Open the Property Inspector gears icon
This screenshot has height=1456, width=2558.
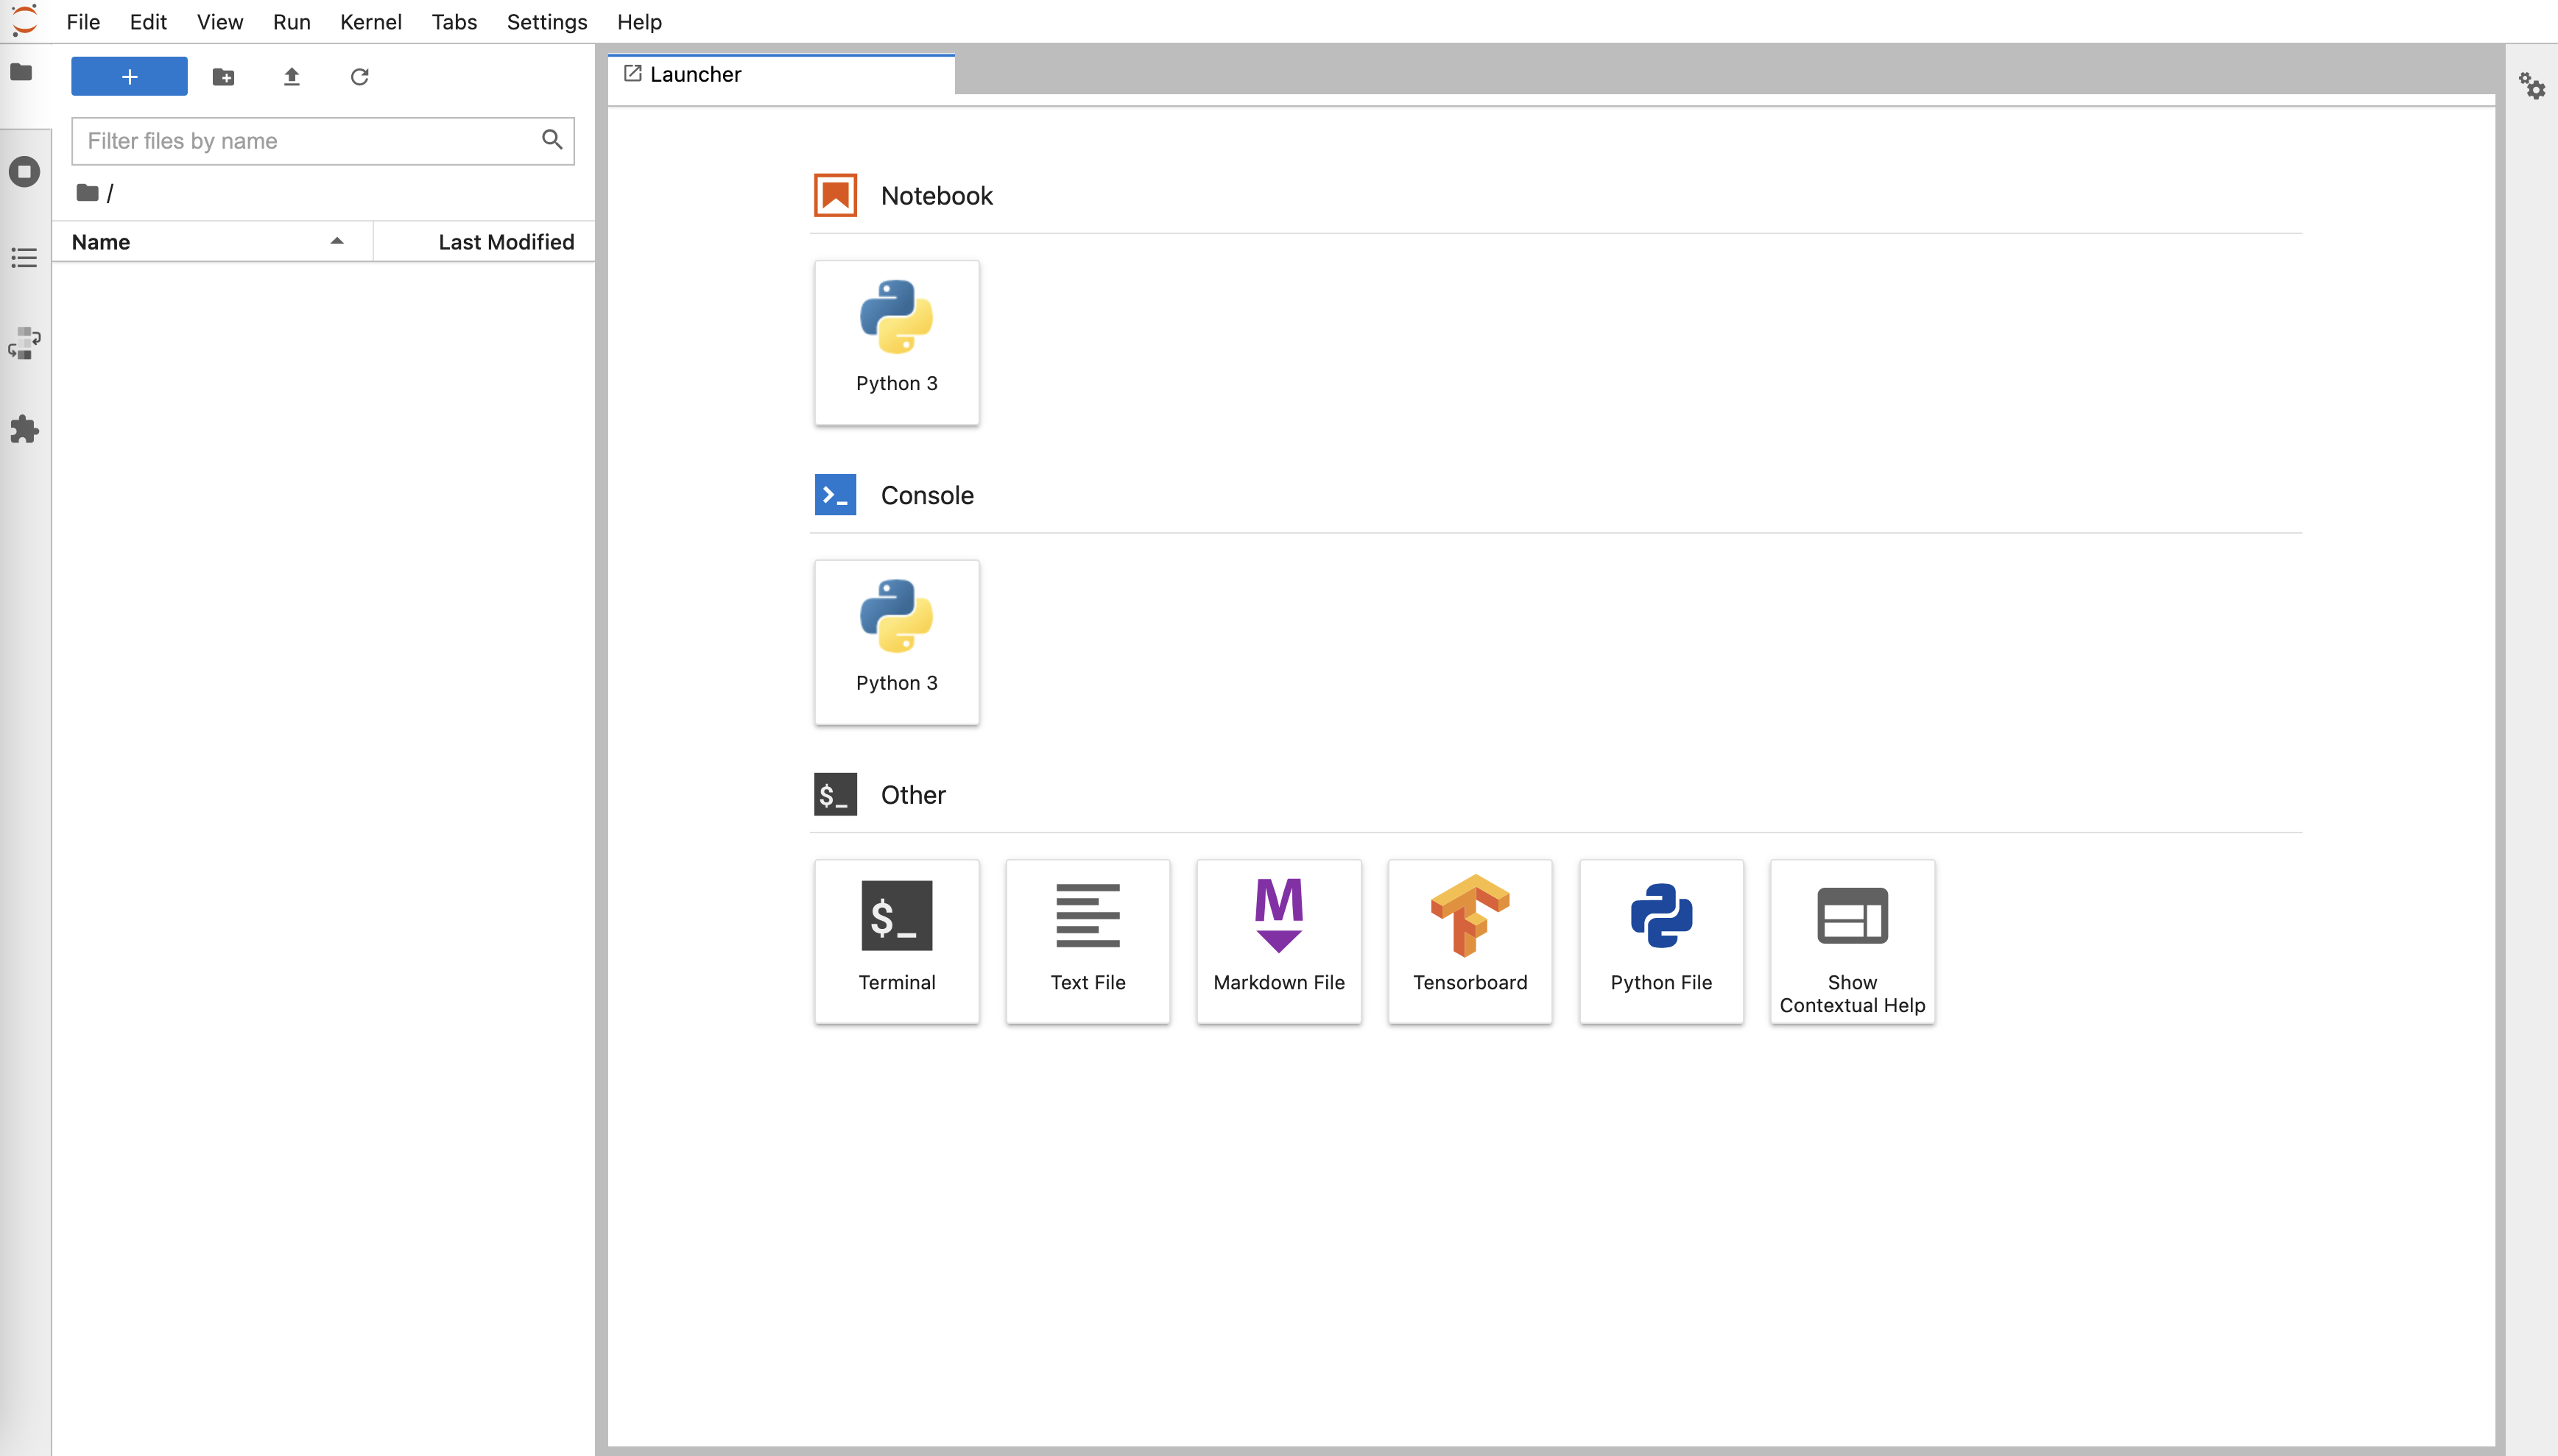tap(2531, 86)
